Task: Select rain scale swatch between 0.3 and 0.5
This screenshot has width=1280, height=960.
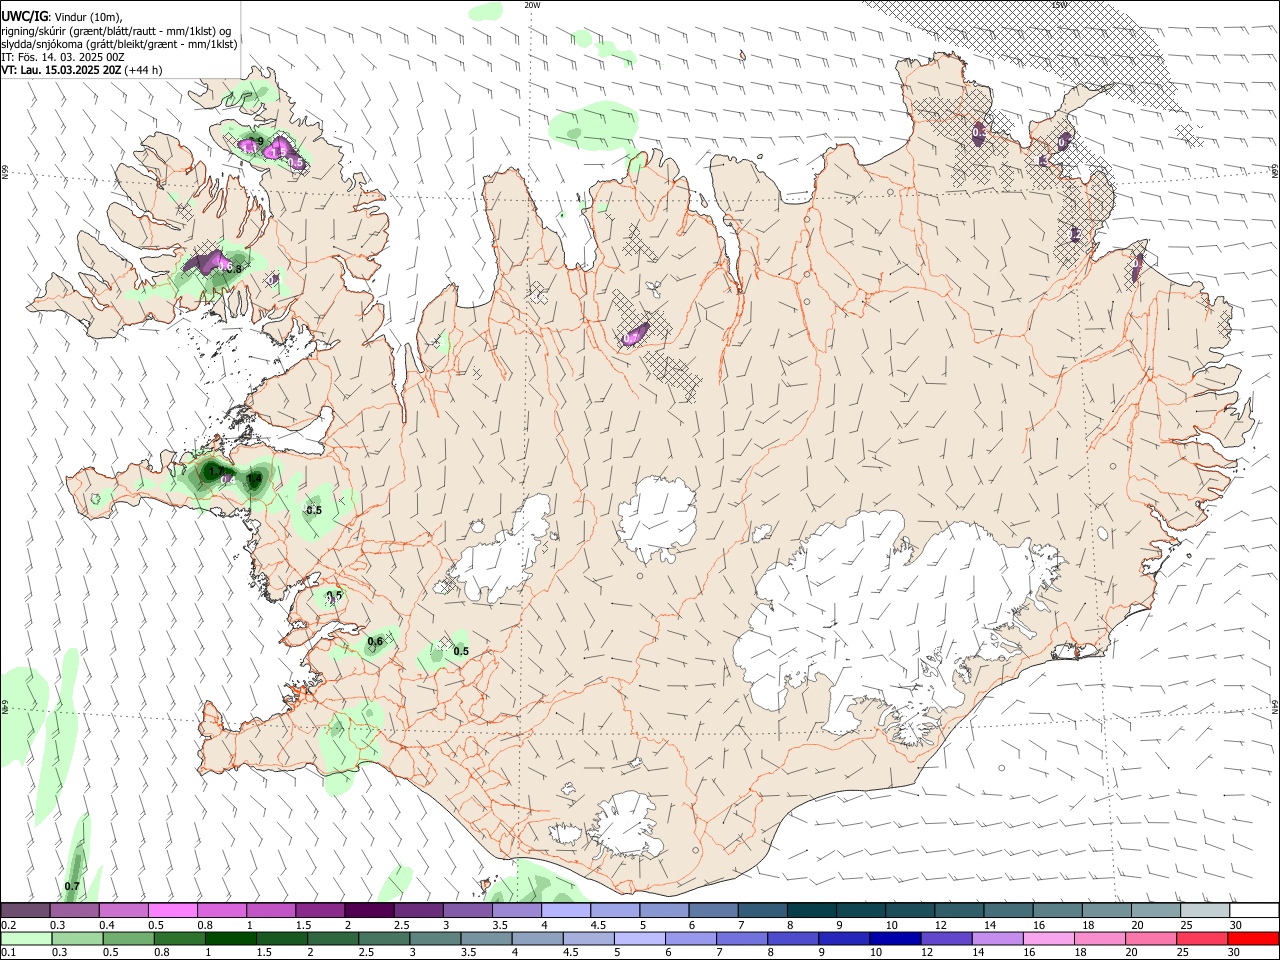Action: click(x=77, y=939)
